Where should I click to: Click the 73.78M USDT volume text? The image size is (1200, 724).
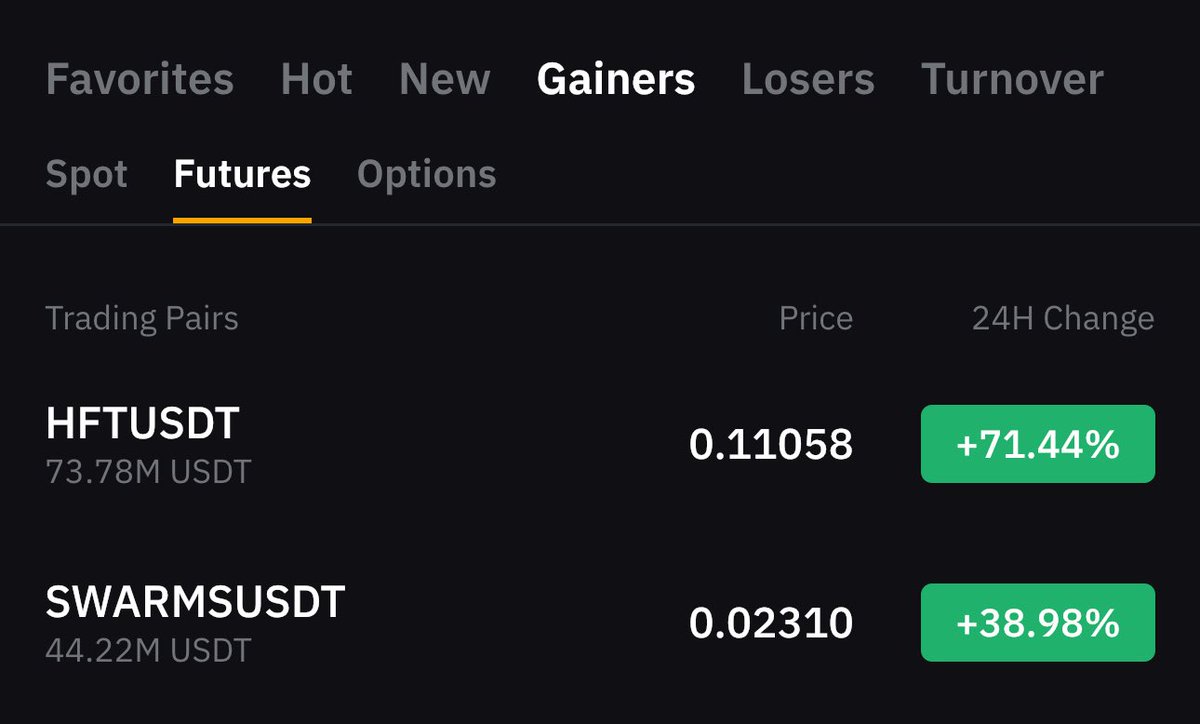[148, 471]
